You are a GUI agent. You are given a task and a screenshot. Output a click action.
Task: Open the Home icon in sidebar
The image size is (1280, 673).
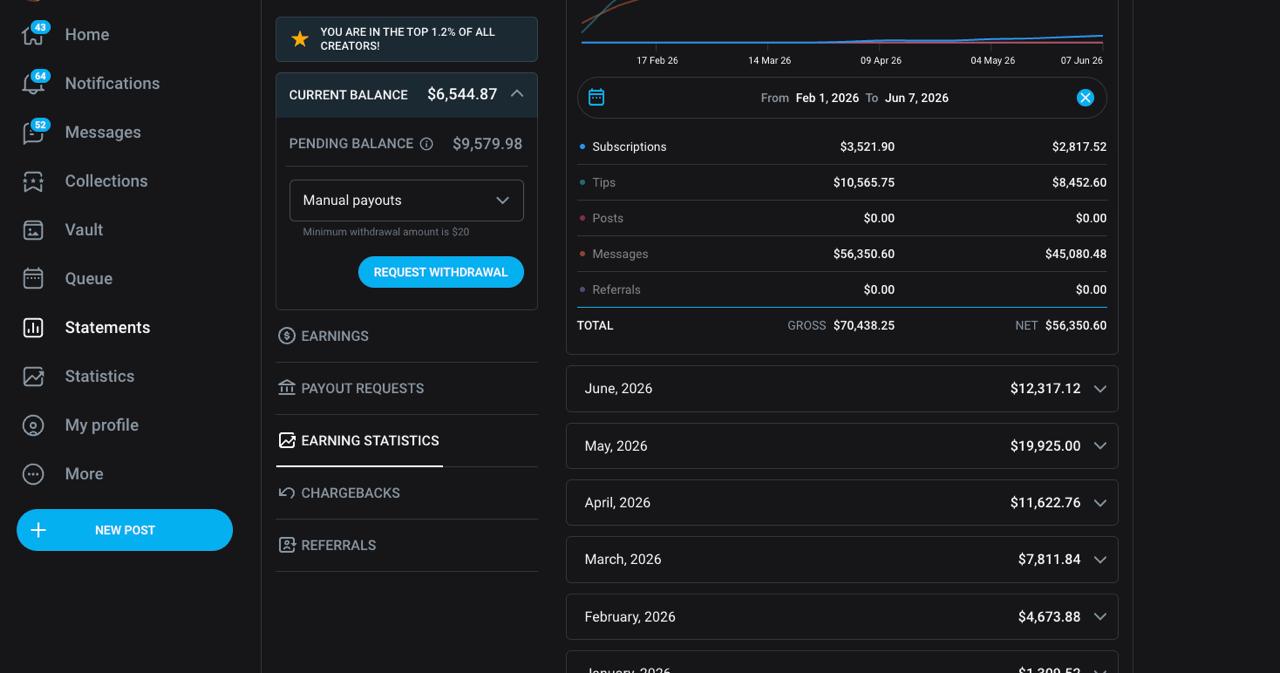(x=33, y=35)
